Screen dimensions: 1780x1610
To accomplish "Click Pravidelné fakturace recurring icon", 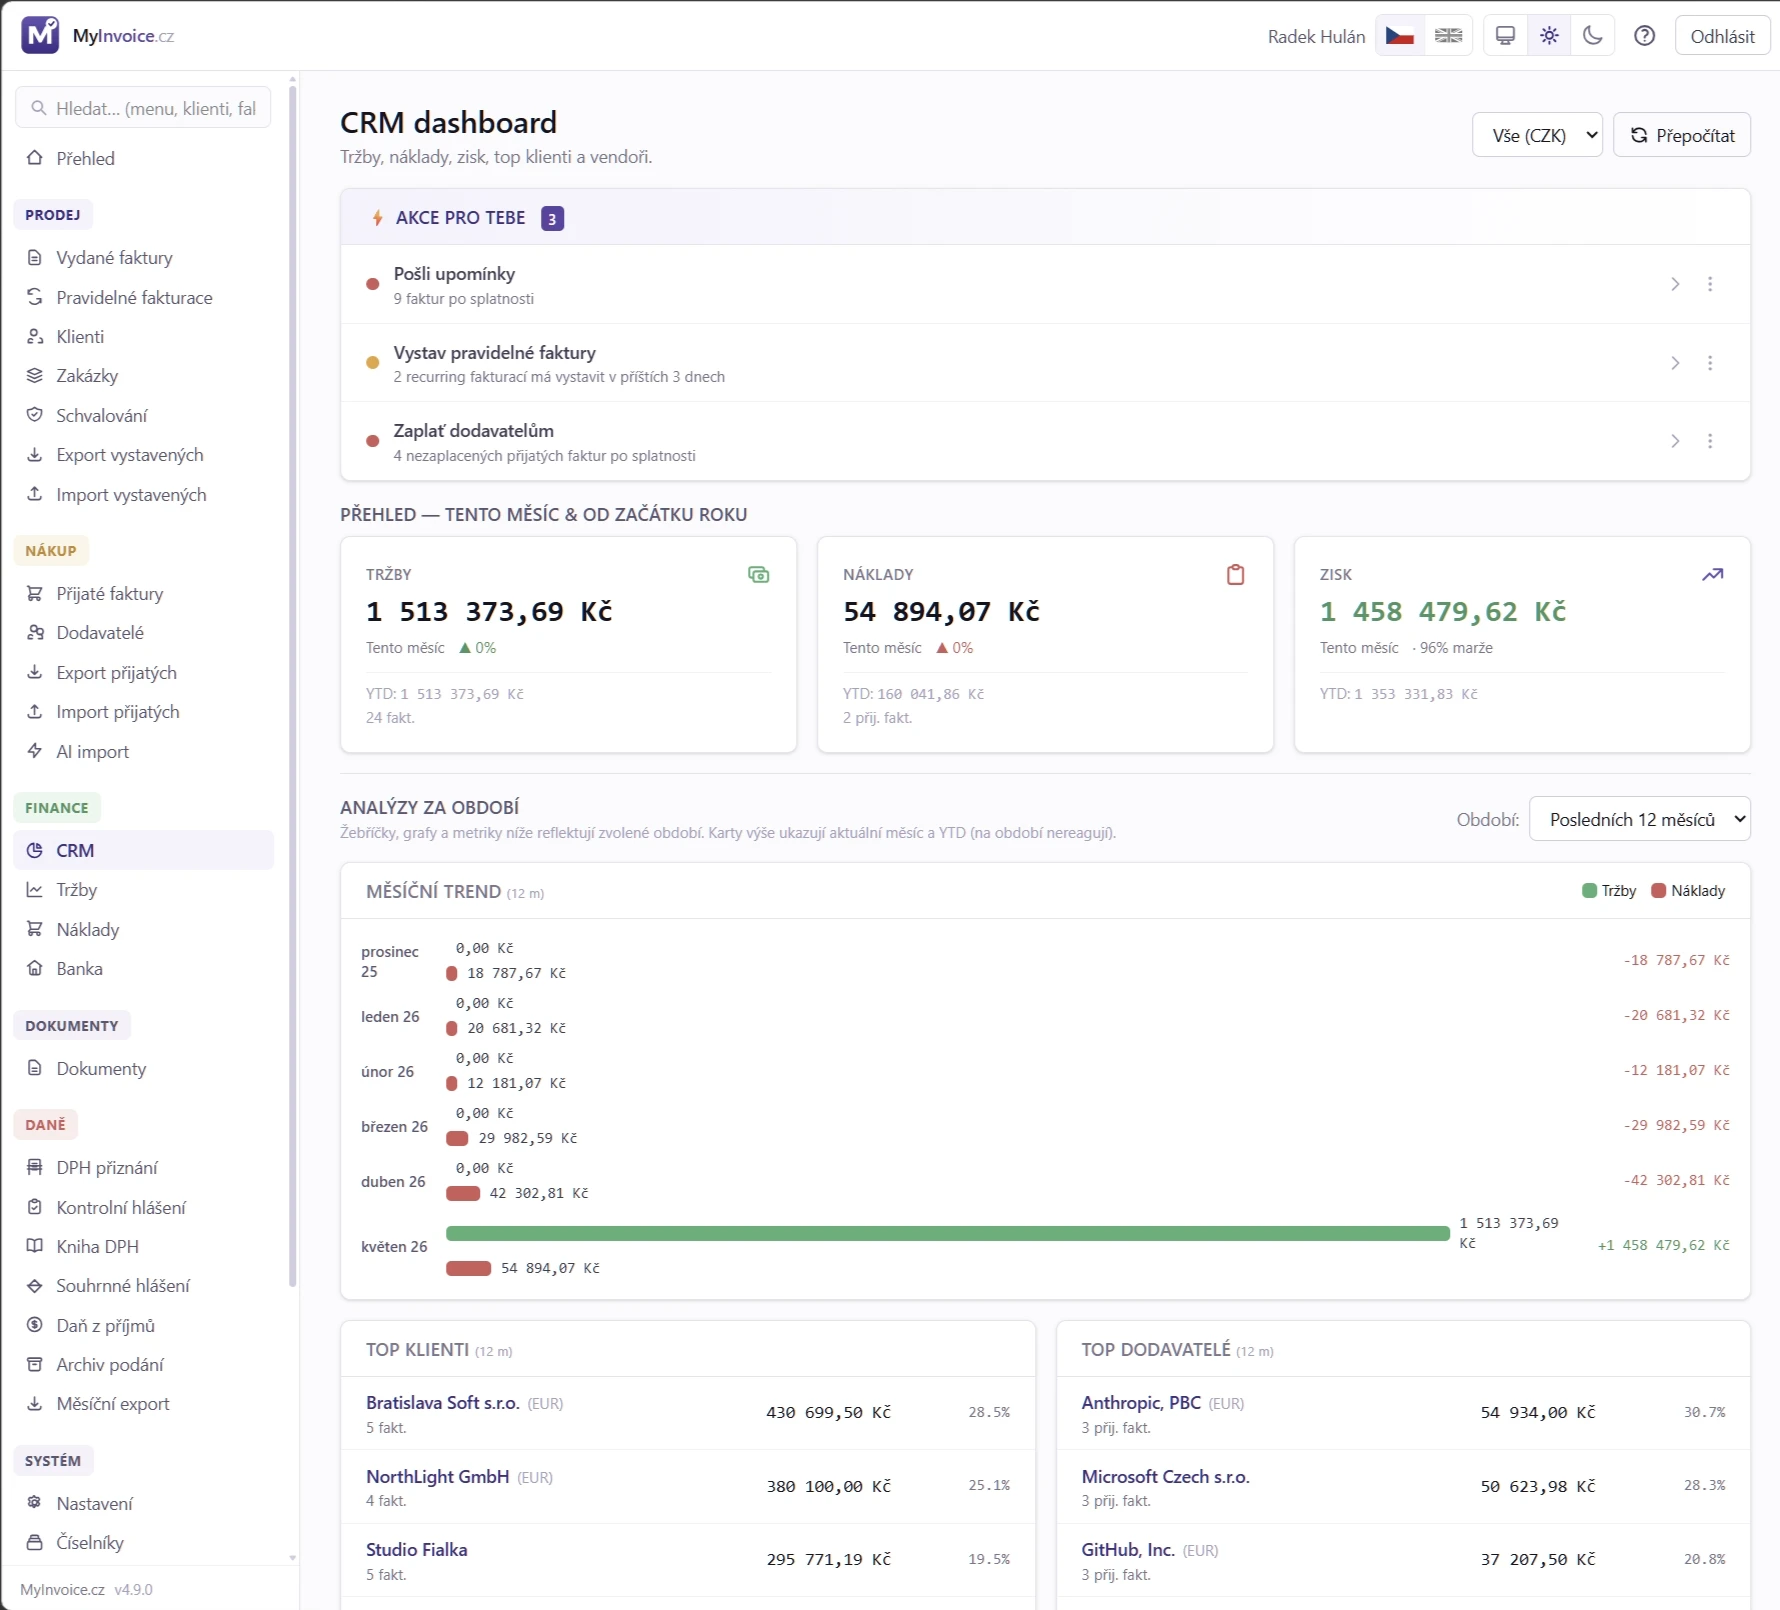I will coord(35,297).
